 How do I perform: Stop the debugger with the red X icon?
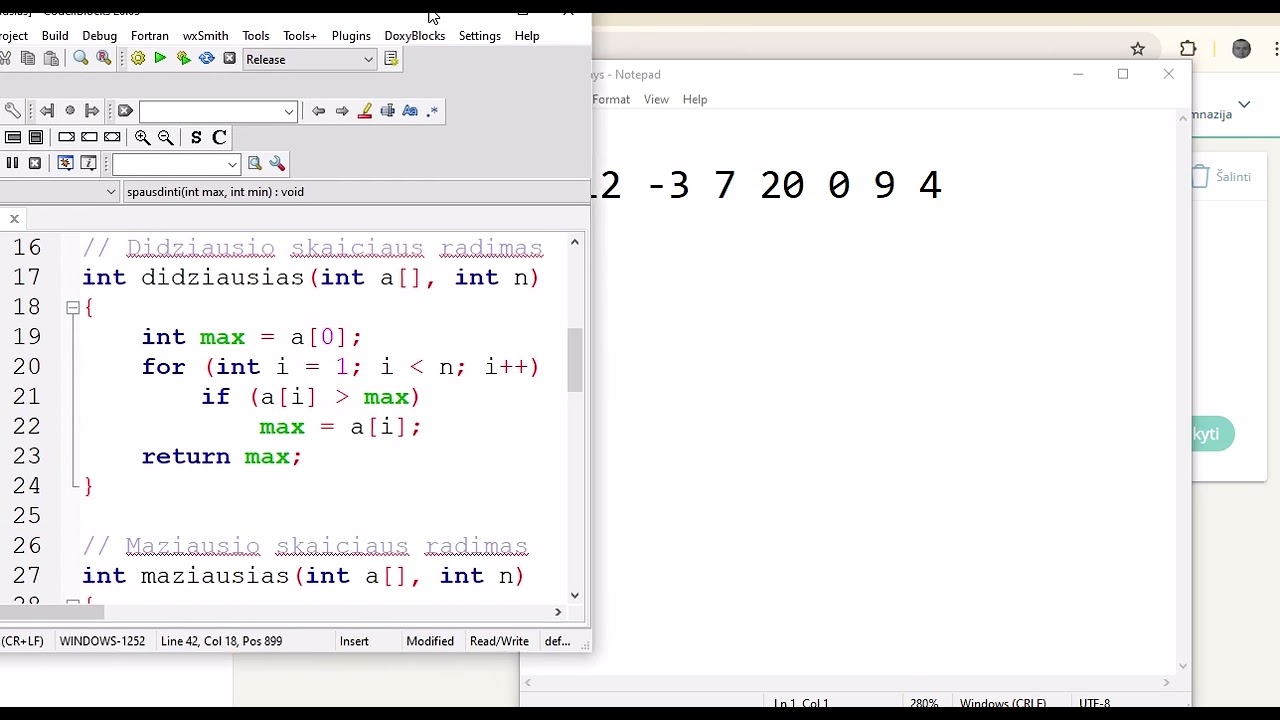click(35, 164)
